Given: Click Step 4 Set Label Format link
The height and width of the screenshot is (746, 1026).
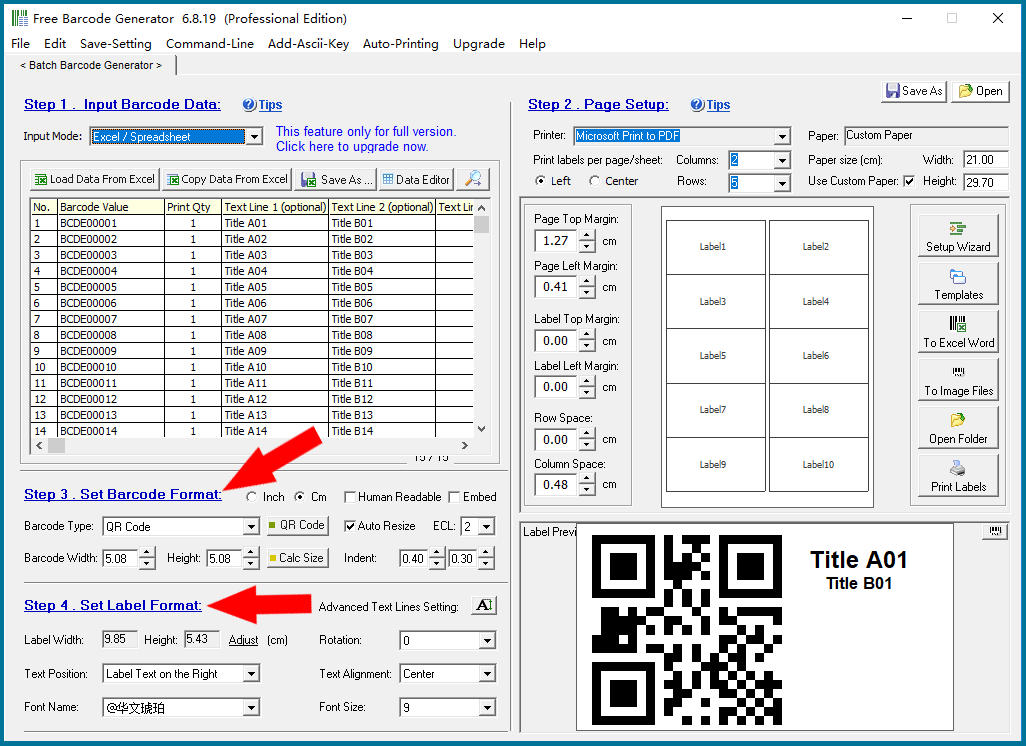Looking at the screenshot, I should [113, 605].
